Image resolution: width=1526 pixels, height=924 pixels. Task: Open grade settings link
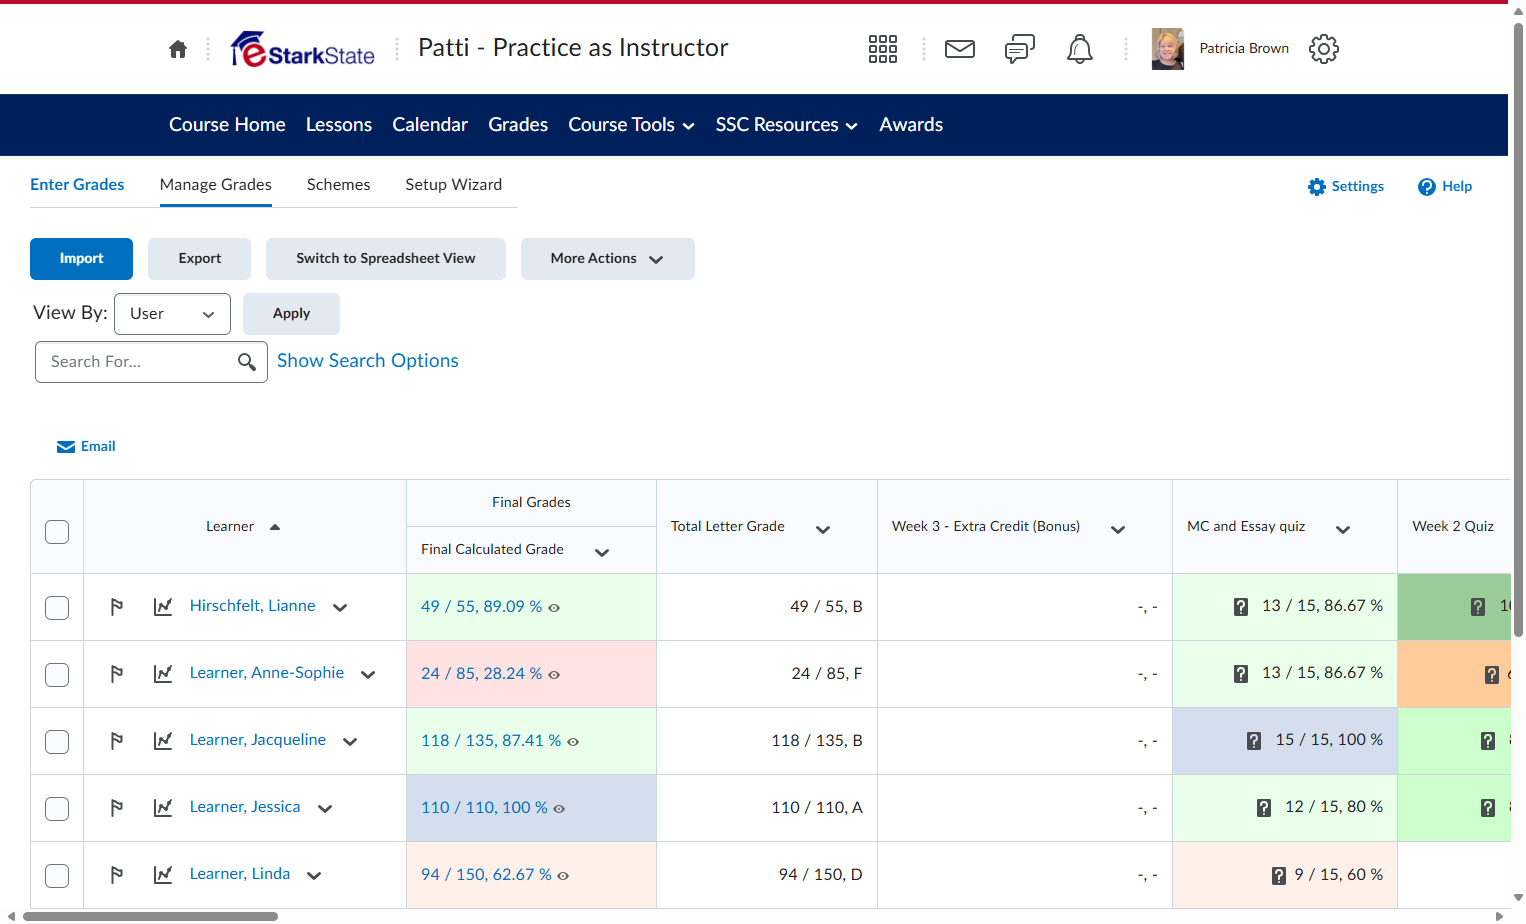tap(1346, 187)
